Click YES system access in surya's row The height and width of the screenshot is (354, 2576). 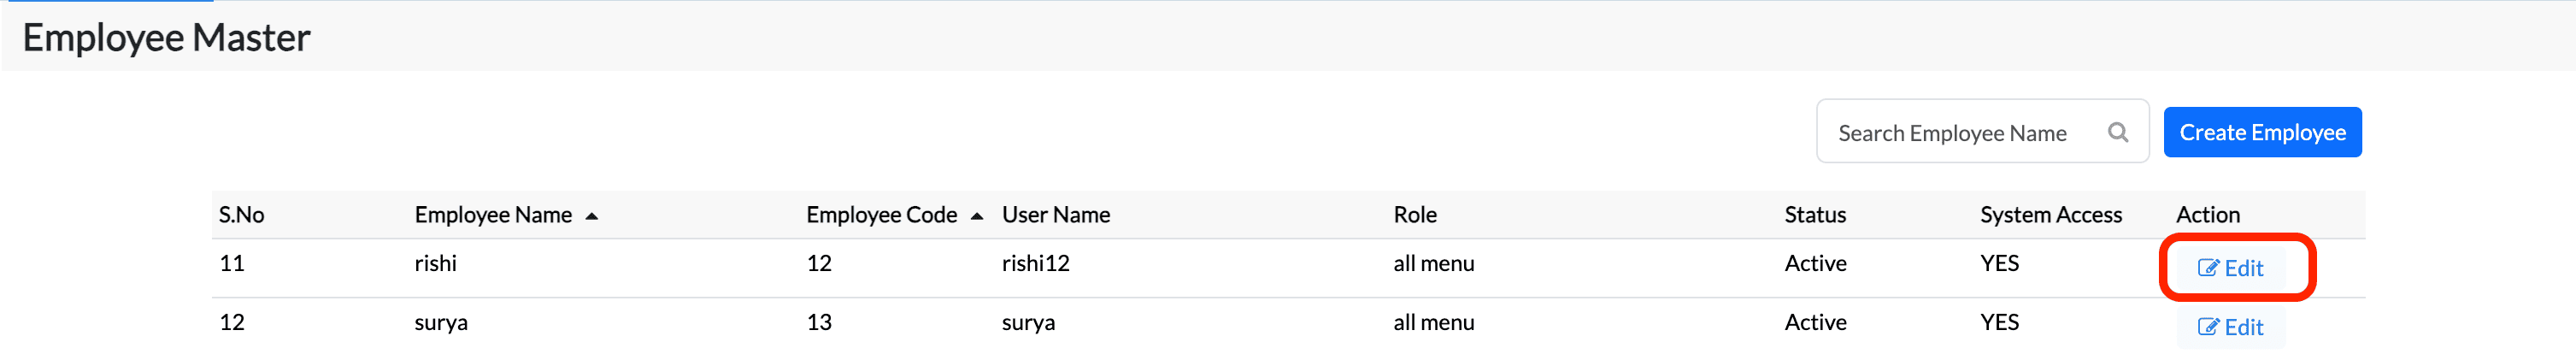pyautogui.click(x=1999, y=323)
